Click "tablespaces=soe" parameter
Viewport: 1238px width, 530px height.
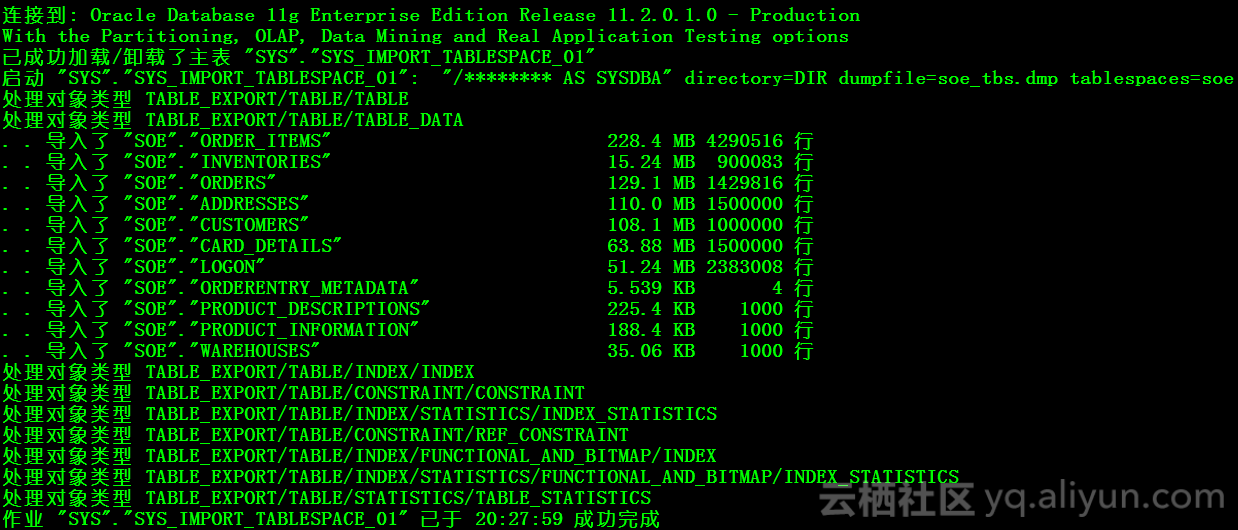point(1152,78)
